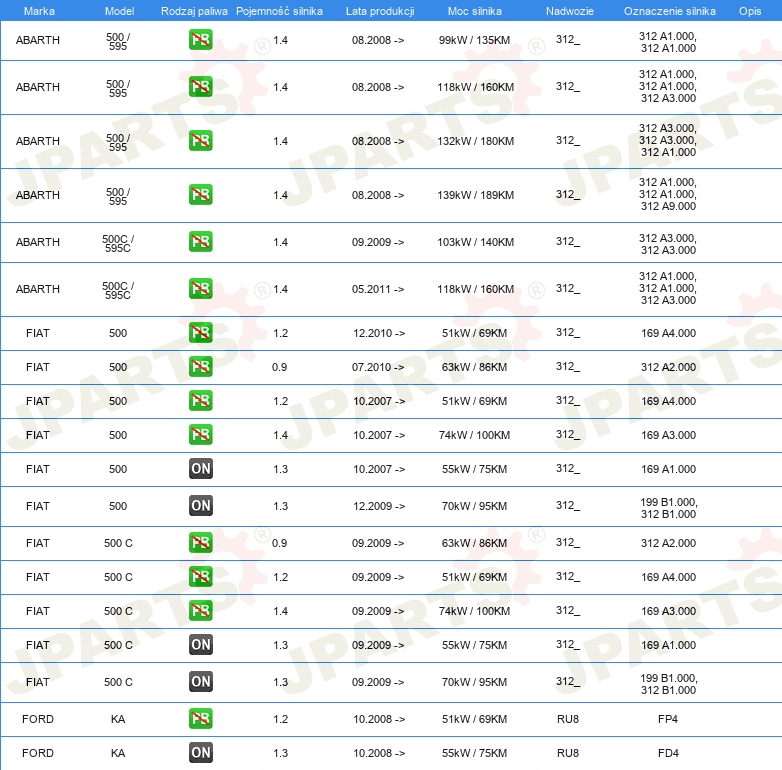
Task: Click petrol icon in ABARTH 103kW / 140KM row
Action: [x=201, y=241]
